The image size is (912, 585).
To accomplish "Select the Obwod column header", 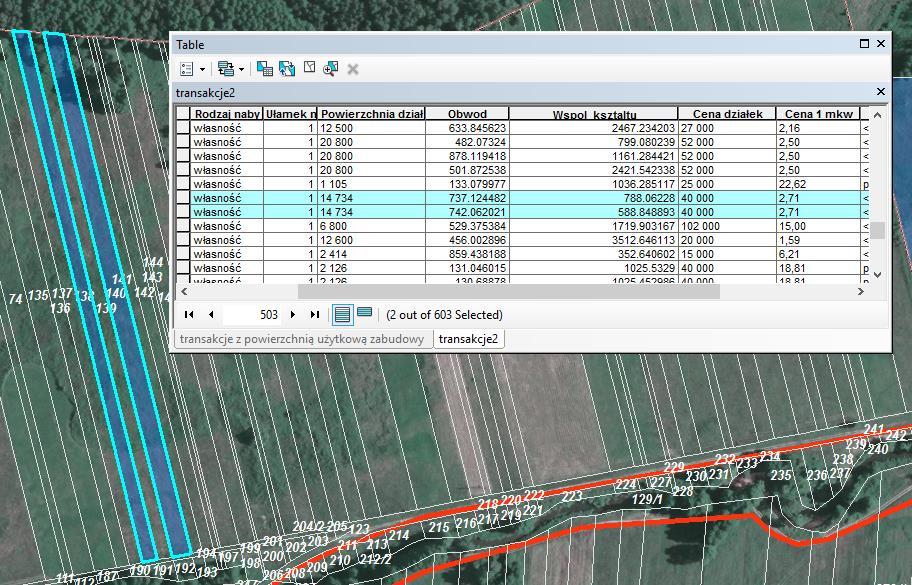I will pos(467,114).
